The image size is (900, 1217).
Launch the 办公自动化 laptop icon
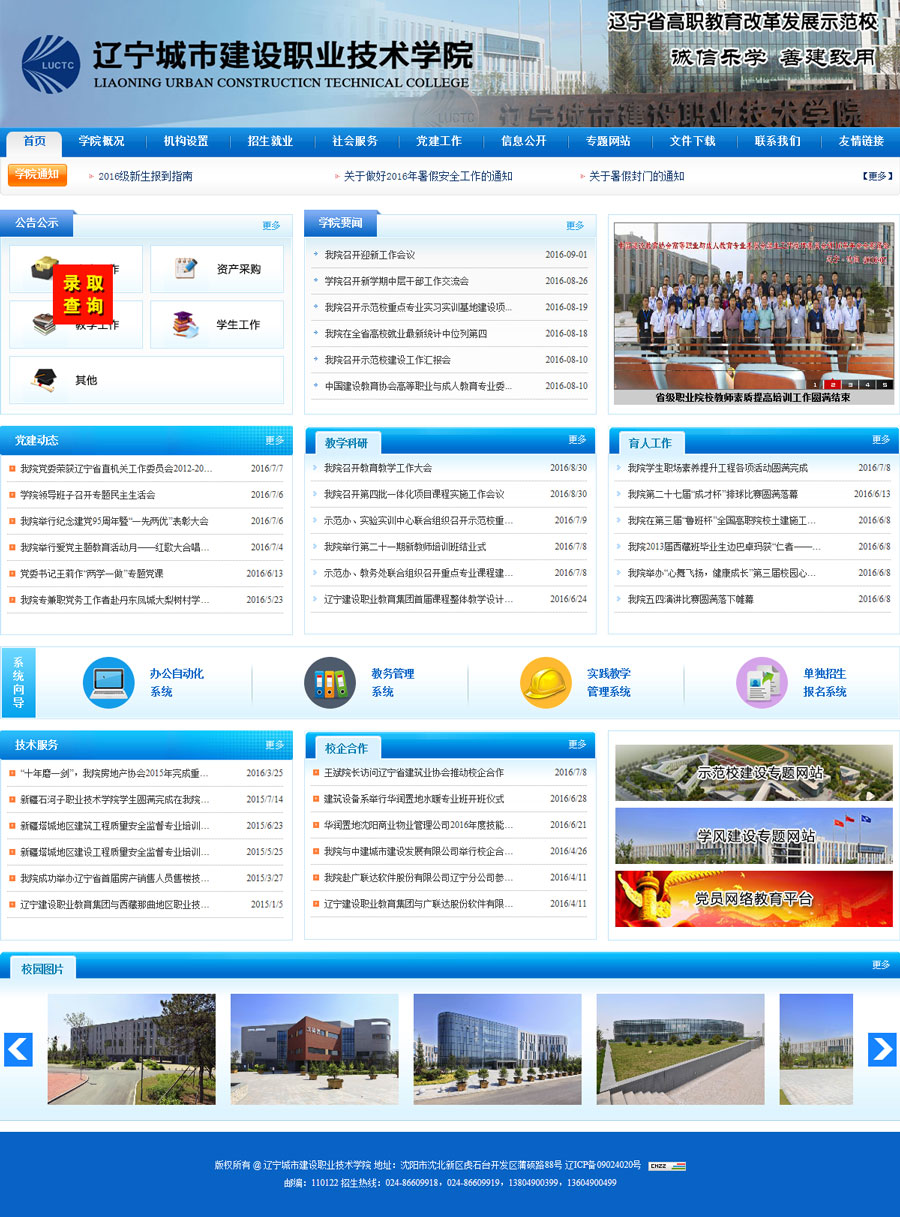[x=109, y=683]
